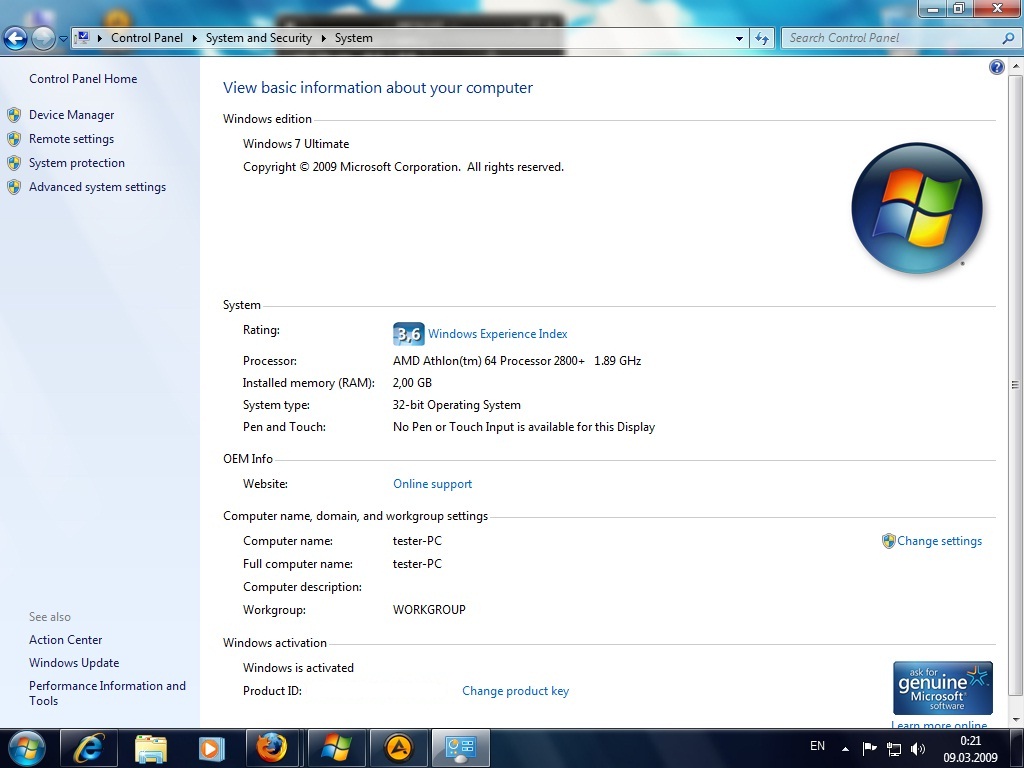The height and width of the screenshot is (768, 1024).
Task: Expand the arrow after Control Panel breadcrumb
Action: pos(195,39)
